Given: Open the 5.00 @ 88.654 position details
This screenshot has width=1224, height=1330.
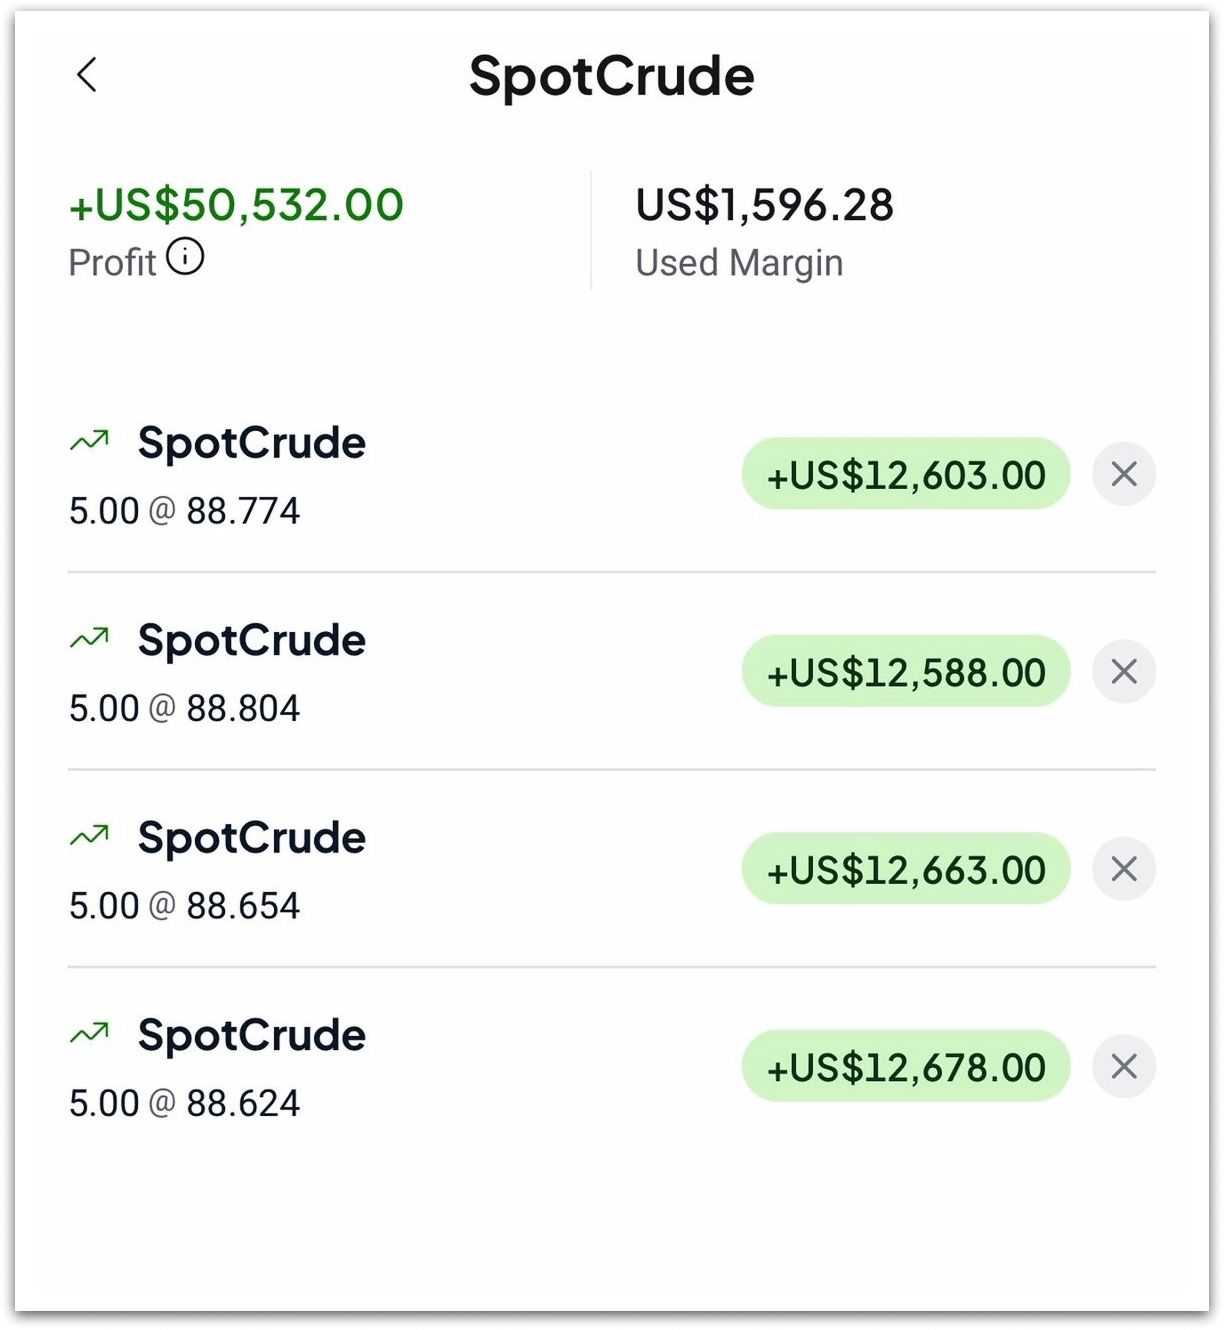Looking at the screenshot, I should 184,906.
